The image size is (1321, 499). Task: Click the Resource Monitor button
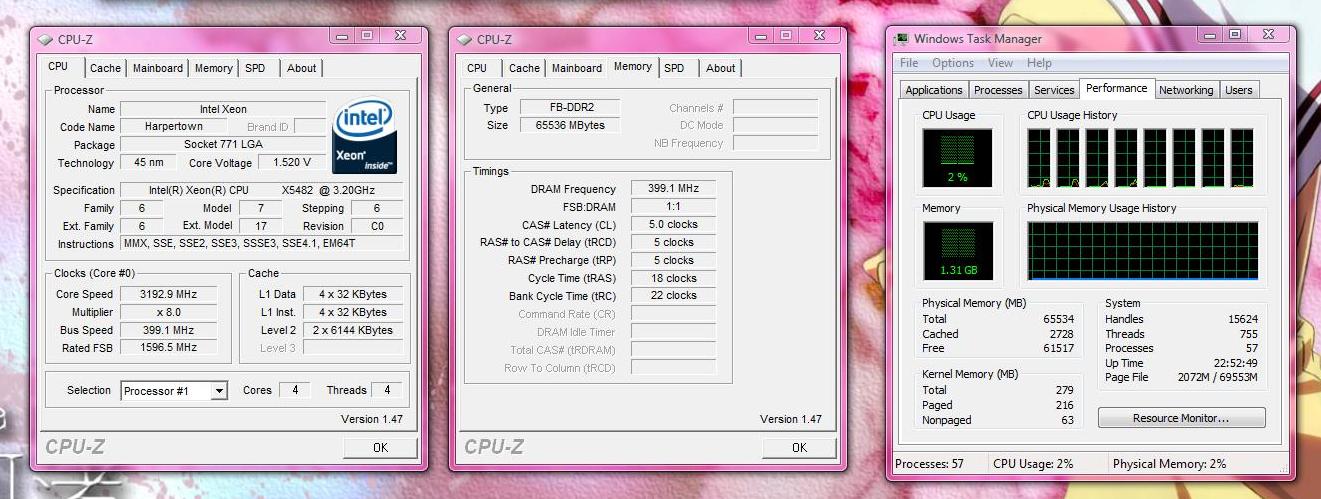point(1181,418)
